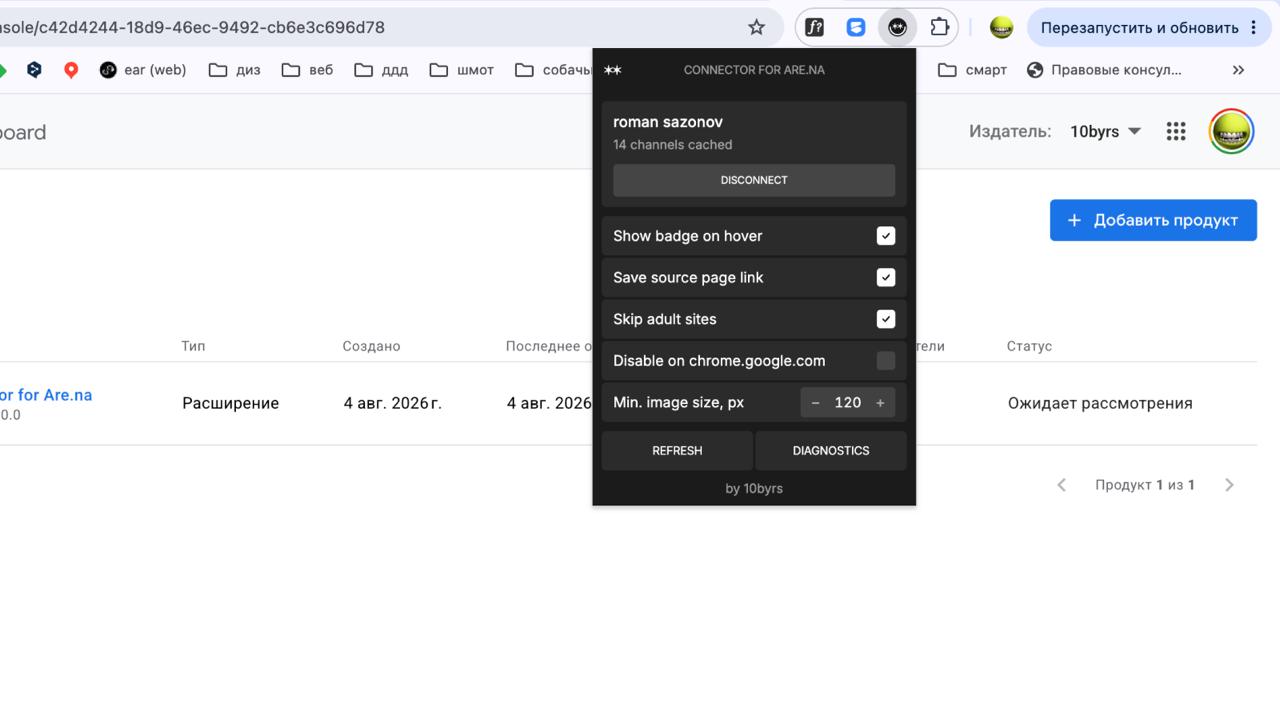
Task: Click the Disconnect button
Action: [x=754, y=180]
